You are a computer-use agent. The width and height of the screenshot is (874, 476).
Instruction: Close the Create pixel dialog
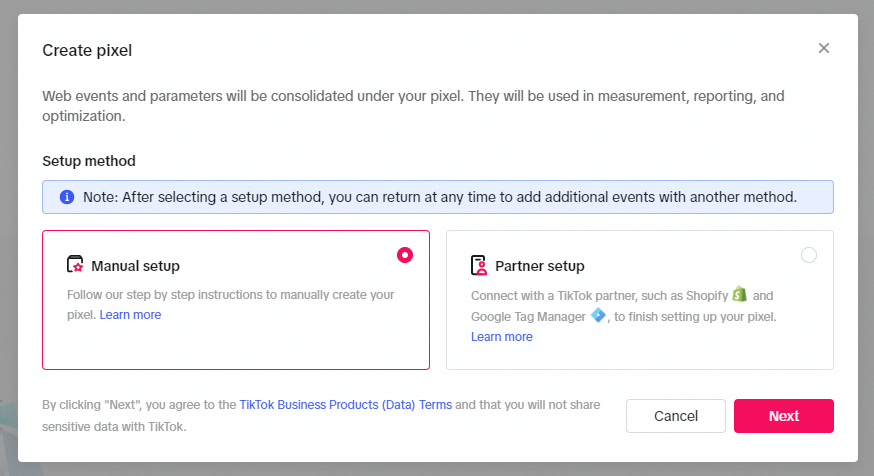823,48
